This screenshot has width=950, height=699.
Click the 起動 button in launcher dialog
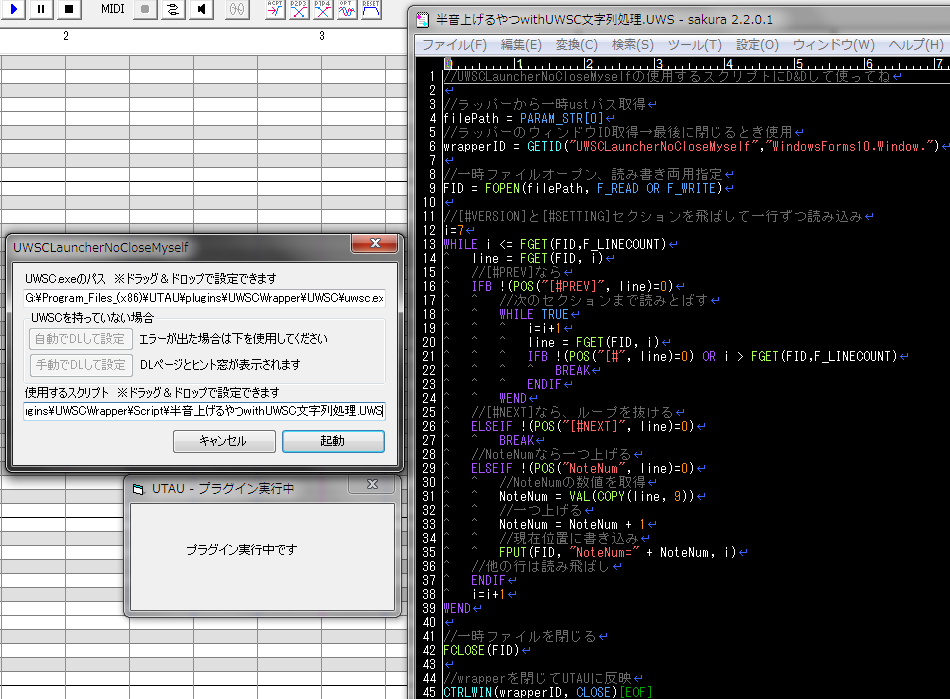point(333,441)
